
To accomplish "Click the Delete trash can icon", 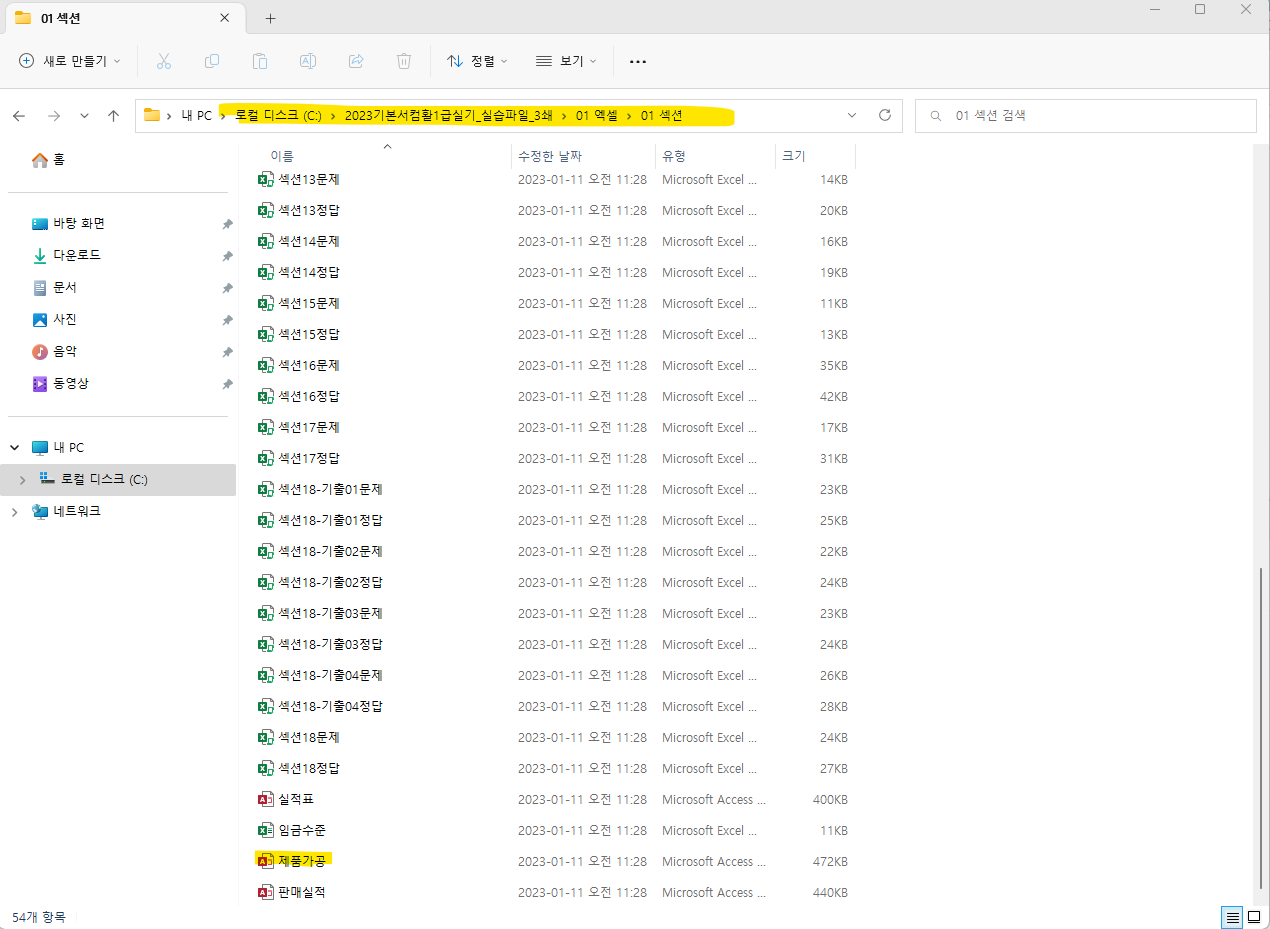I will point(404,61).
